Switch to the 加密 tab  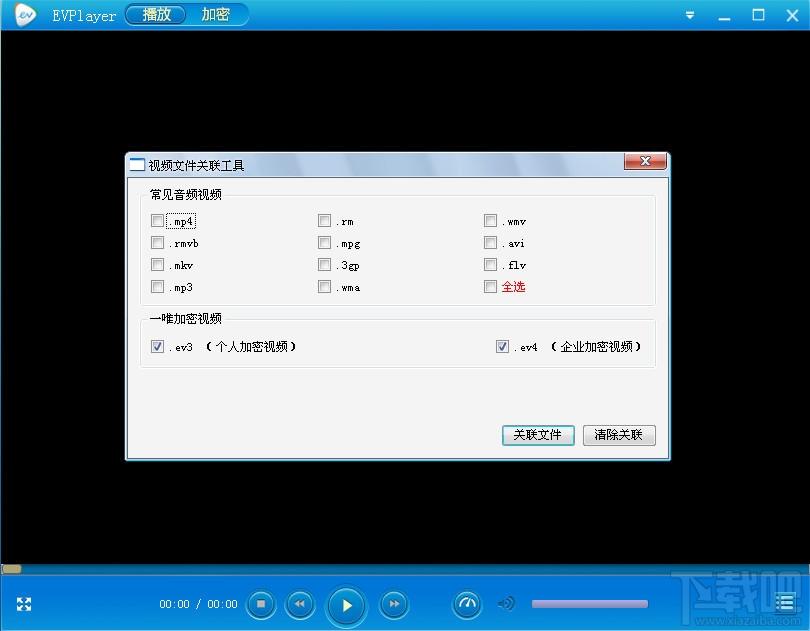tap(215, 15)
